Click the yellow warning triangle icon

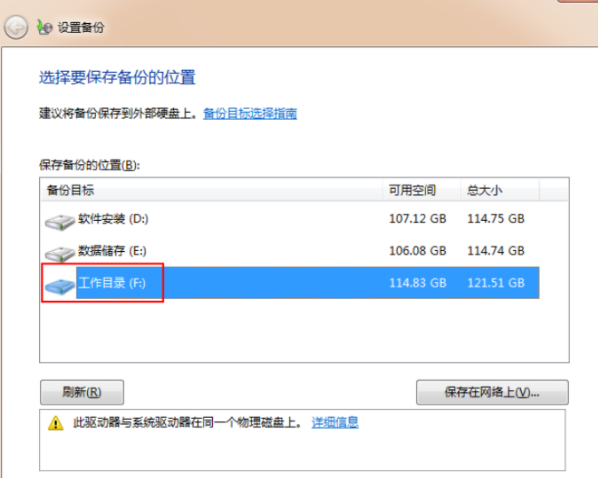56,423
